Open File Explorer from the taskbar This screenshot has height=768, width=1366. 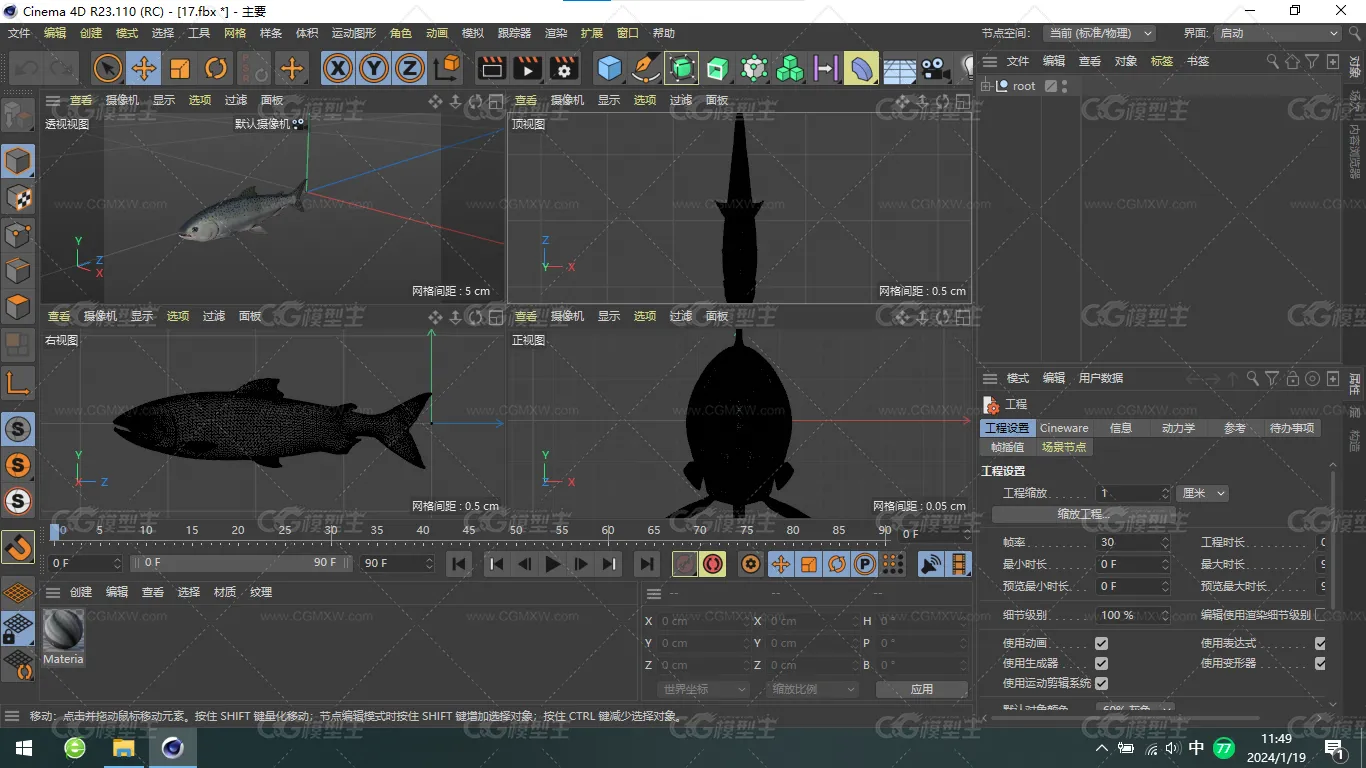[123, 748]
